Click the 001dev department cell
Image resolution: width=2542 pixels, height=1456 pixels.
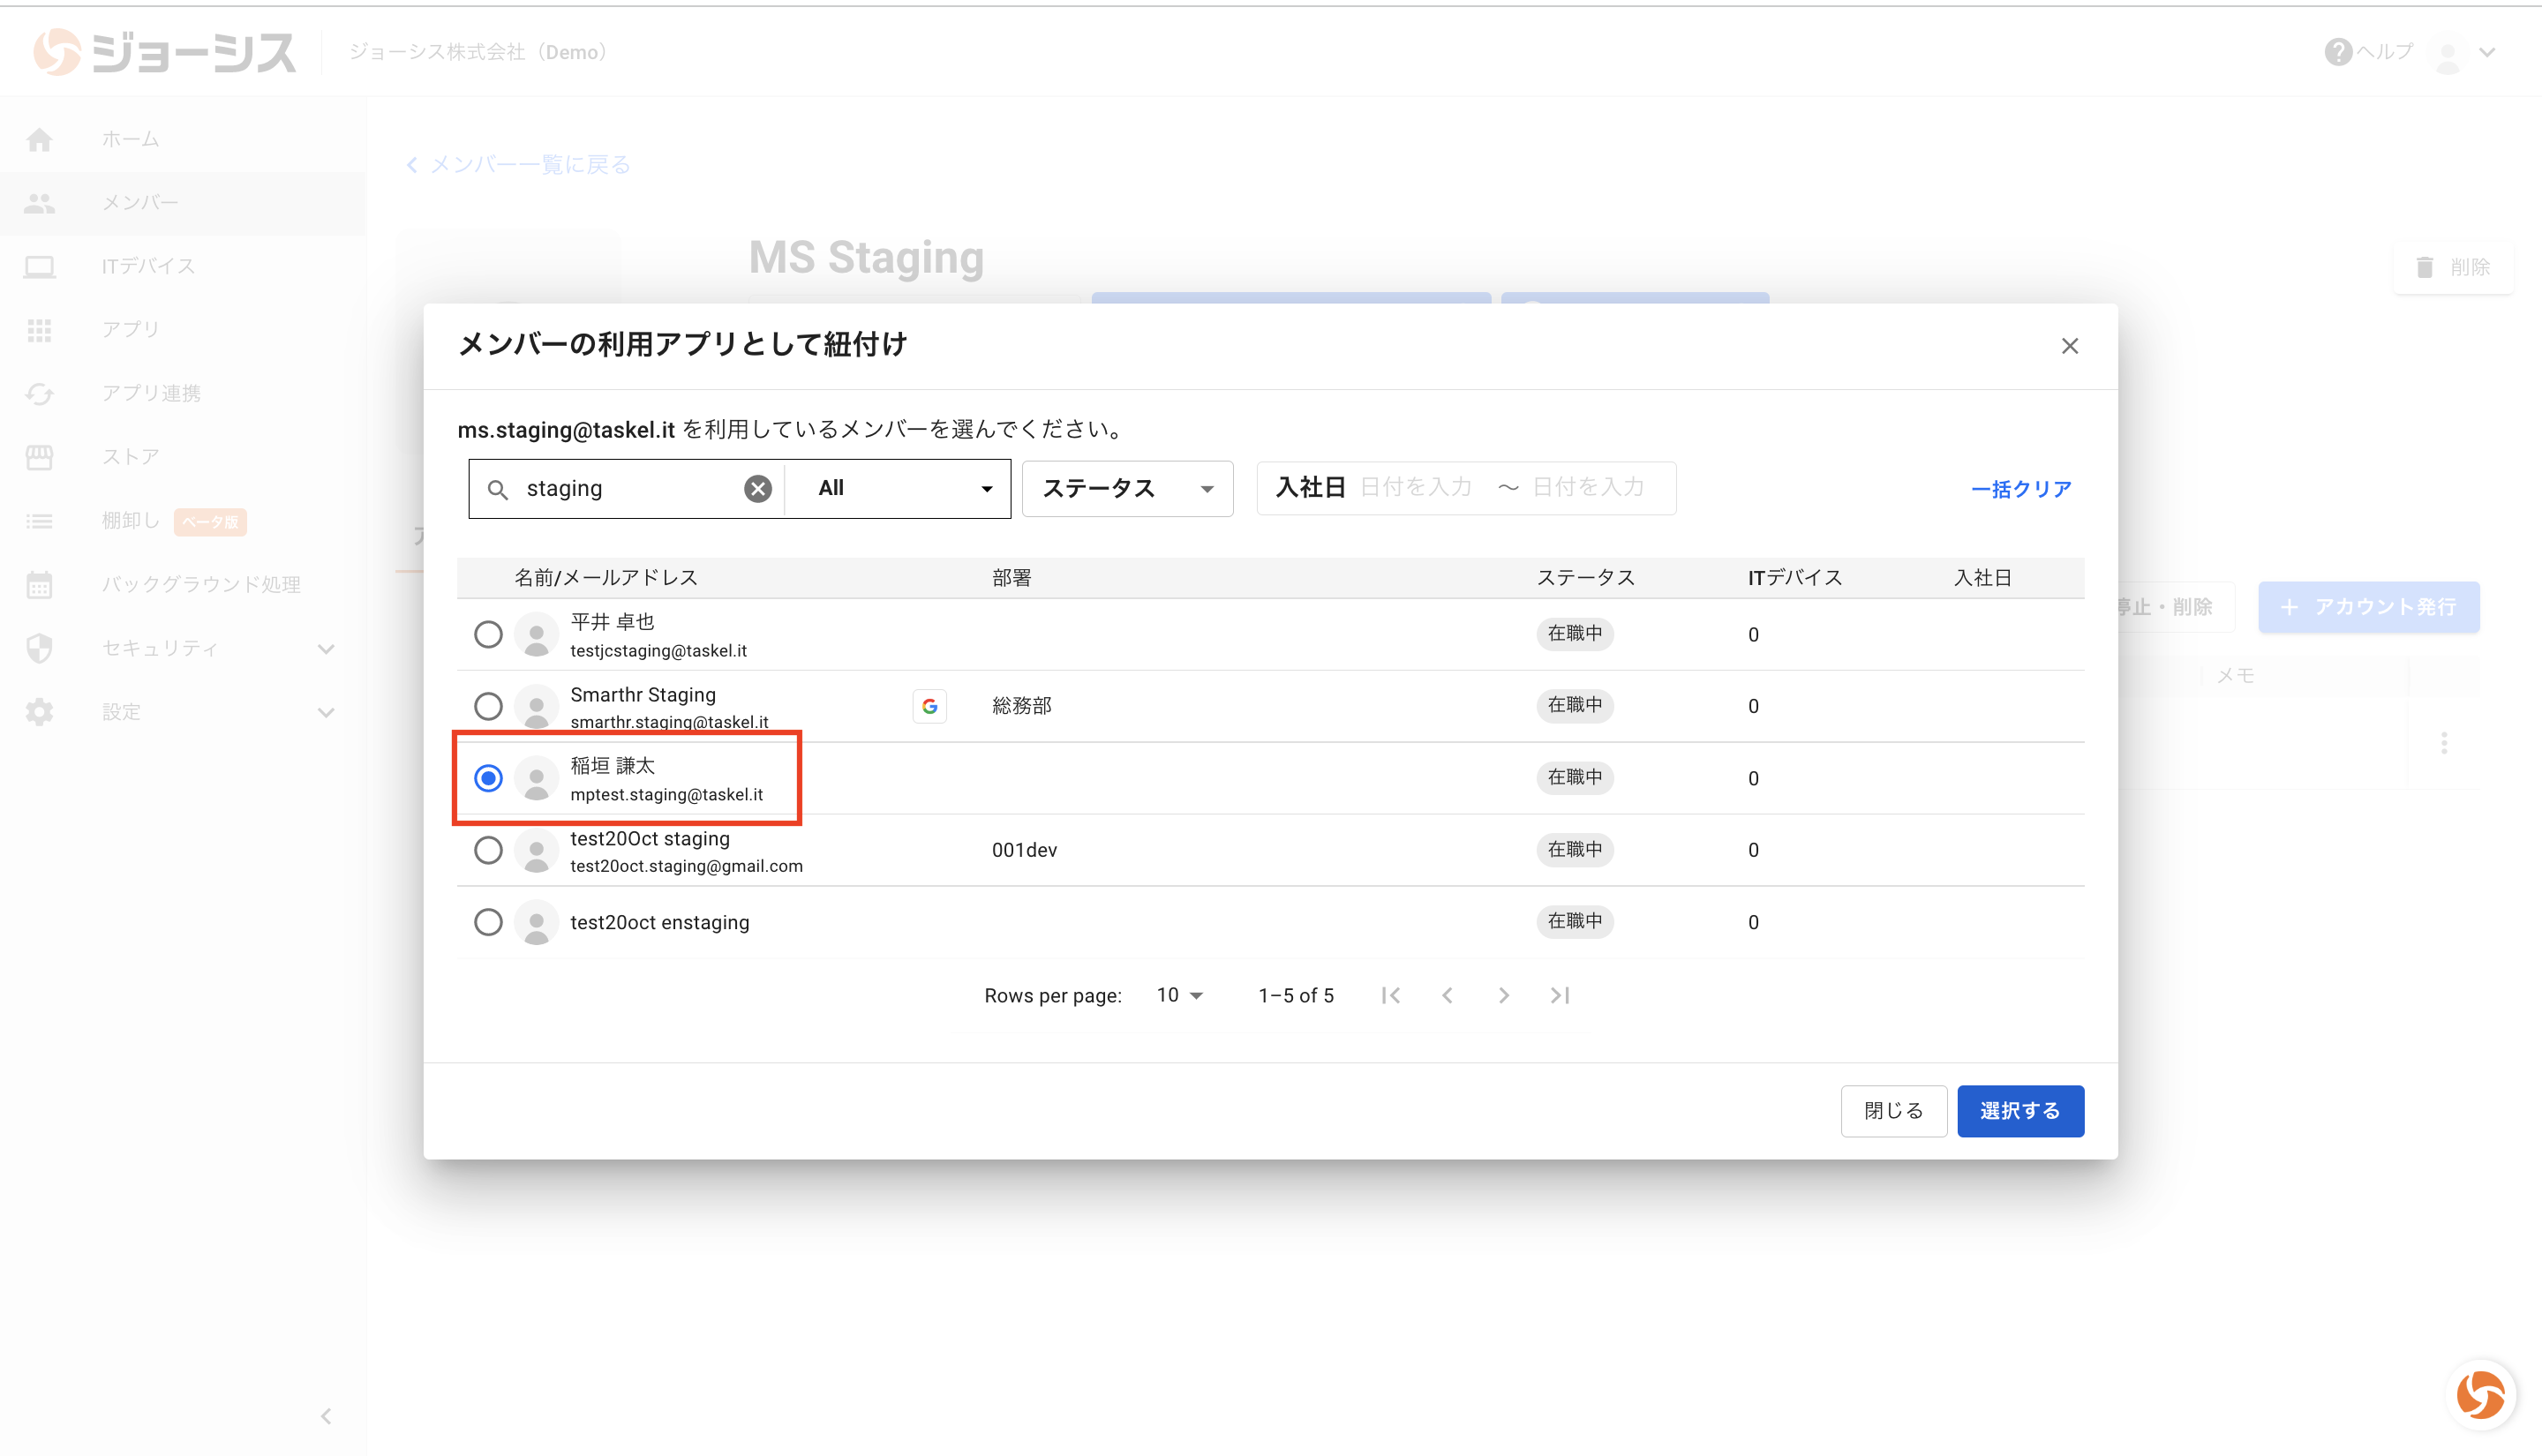click(1024, 850)
